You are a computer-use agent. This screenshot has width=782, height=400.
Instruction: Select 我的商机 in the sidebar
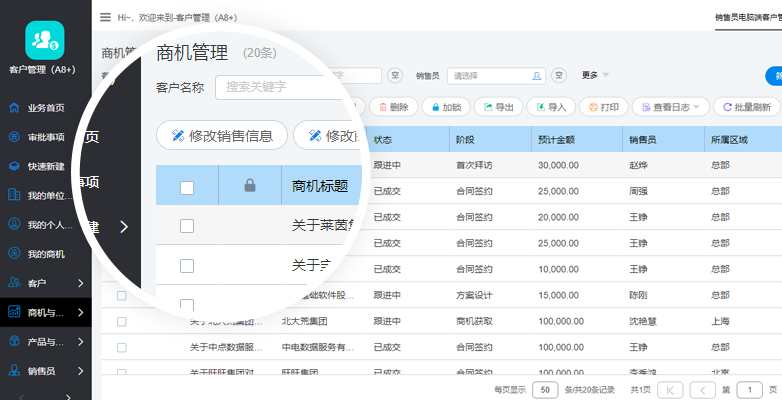[46, 254]
